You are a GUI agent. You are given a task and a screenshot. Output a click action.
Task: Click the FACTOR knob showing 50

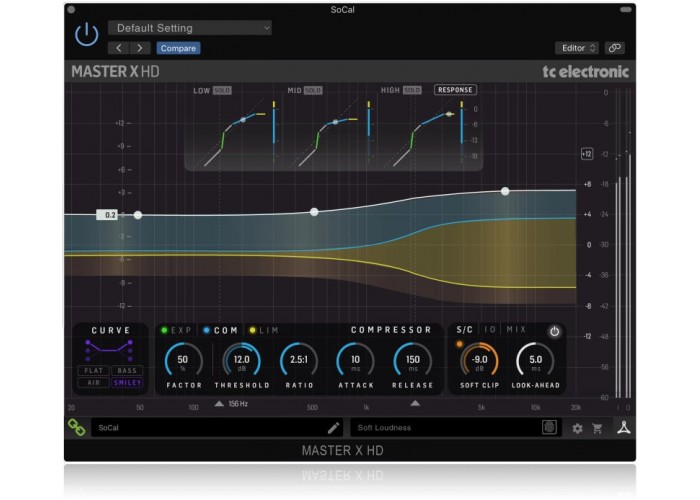(x=183, y=361)
